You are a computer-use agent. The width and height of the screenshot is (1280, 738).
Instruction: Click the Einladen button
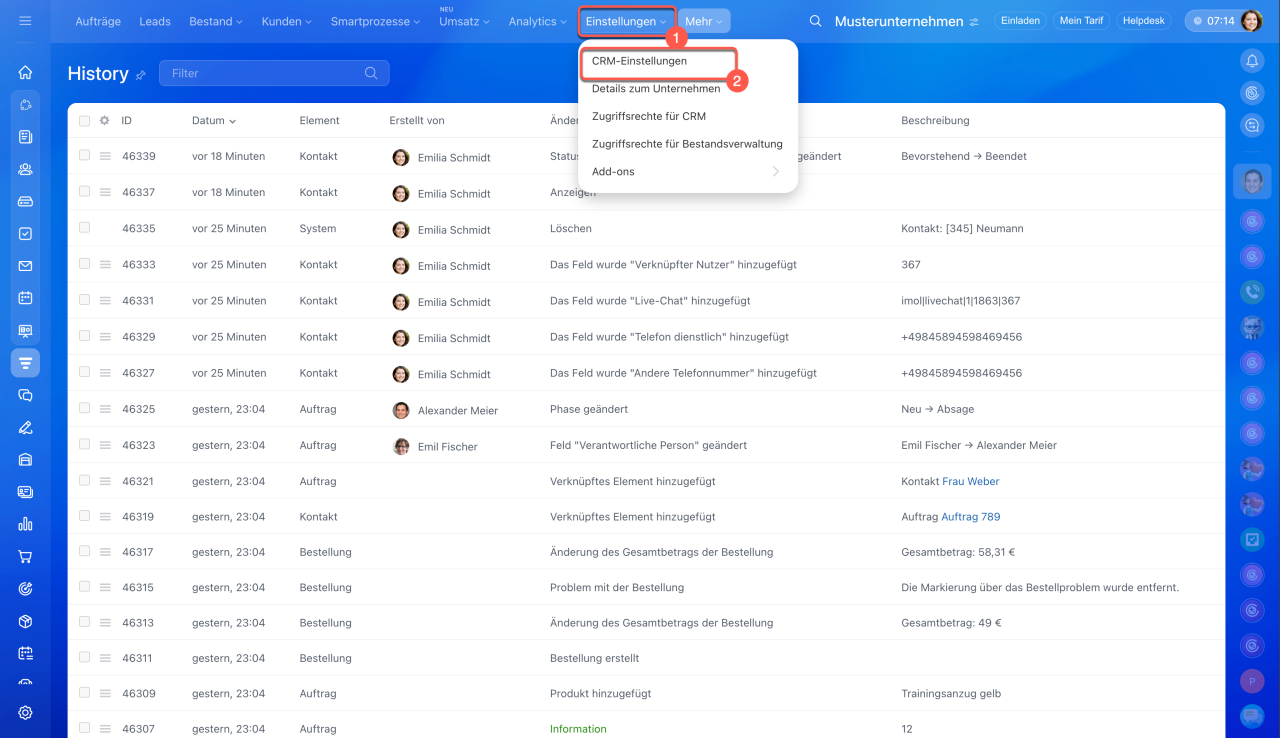coord(1020,21)
